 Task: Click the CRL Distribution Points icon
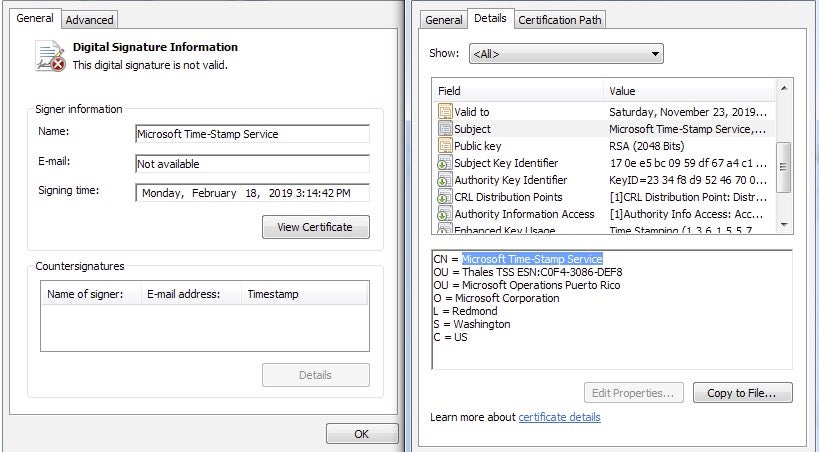coord(445,197)
